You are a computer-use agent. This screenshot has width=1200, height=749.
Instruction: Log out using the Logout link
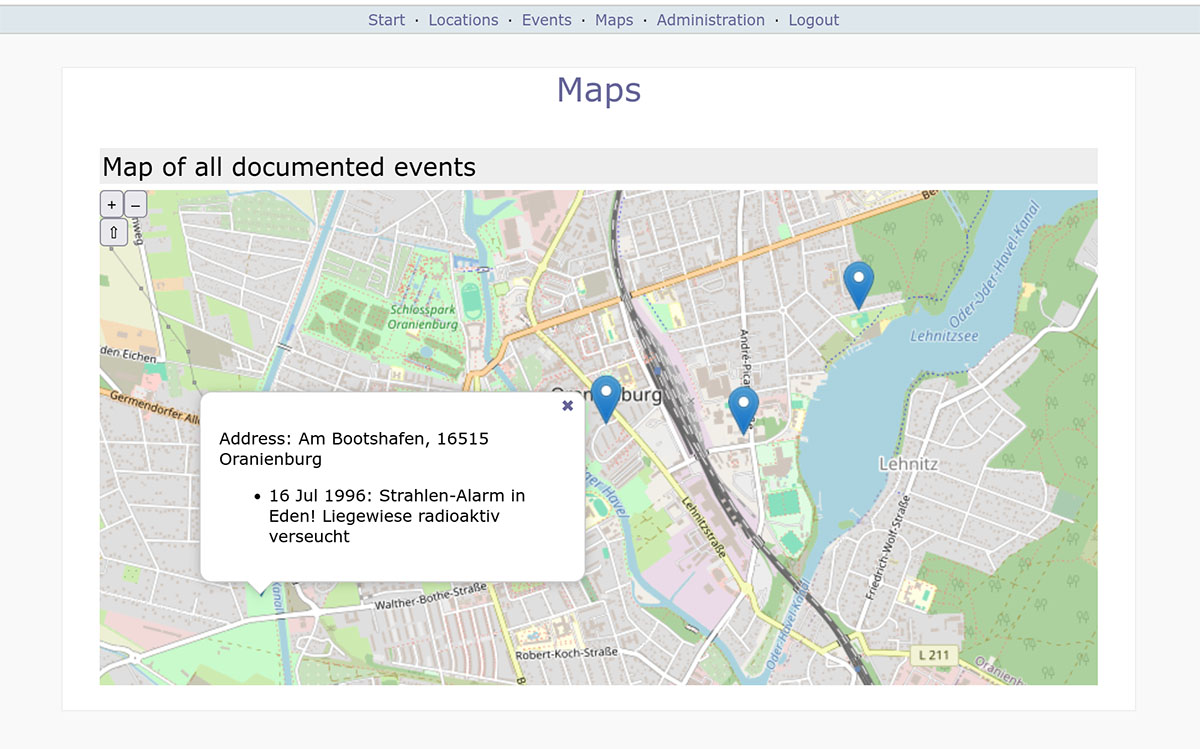point(813,20)
